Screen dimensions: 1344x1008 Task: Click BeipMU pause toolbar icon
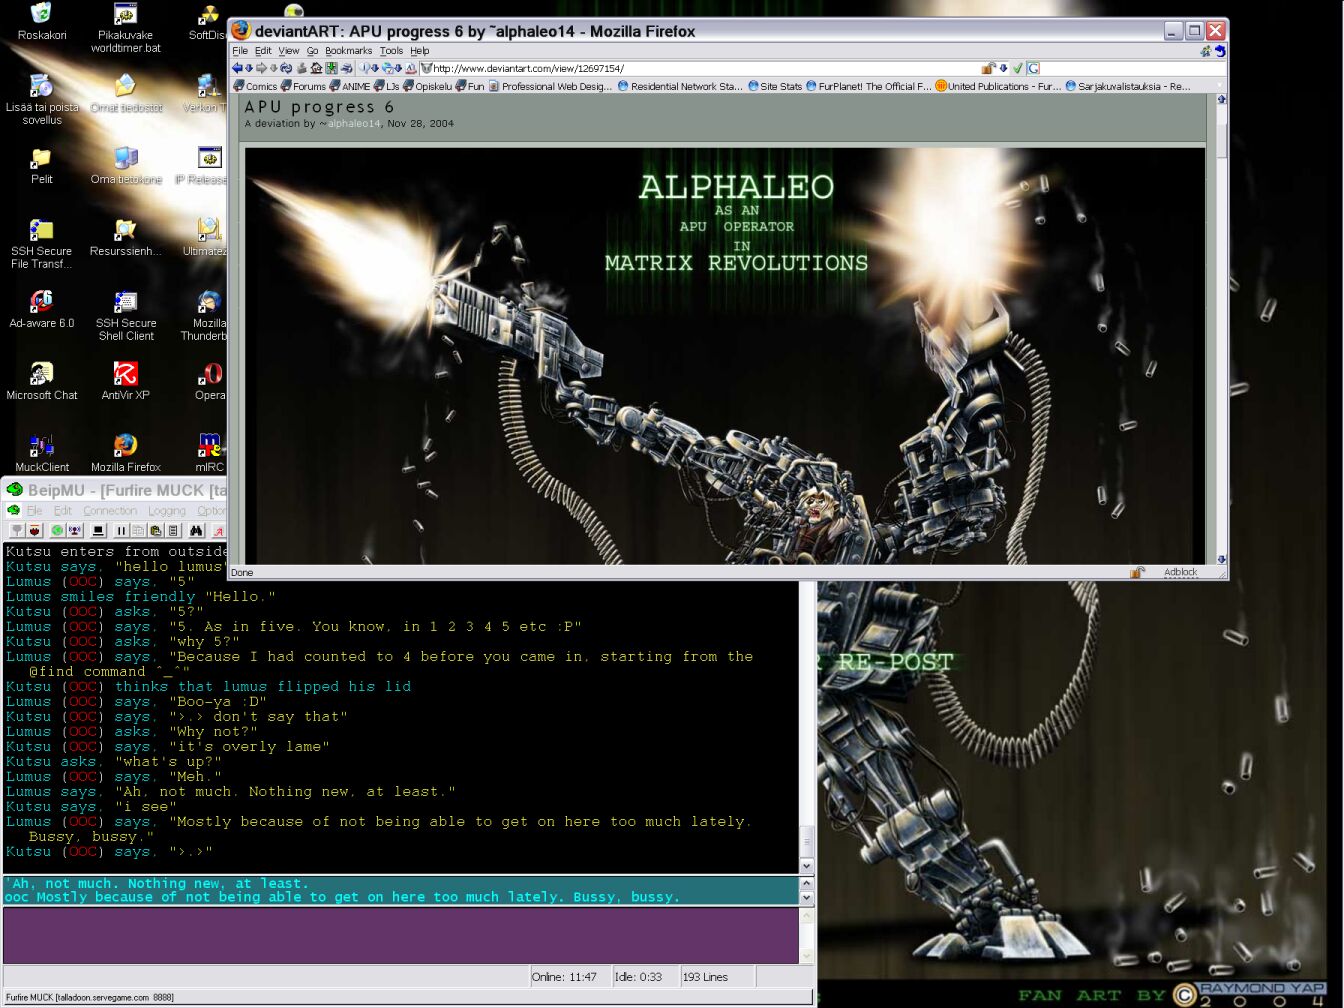(x=121, y=531)
